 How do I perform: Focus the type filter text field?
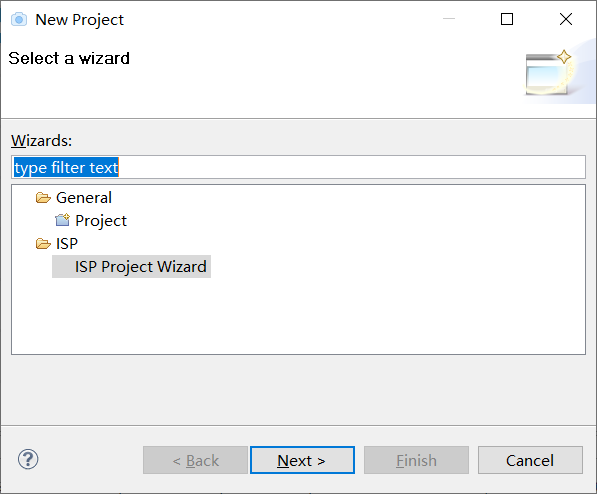click(x=298, y=167)
